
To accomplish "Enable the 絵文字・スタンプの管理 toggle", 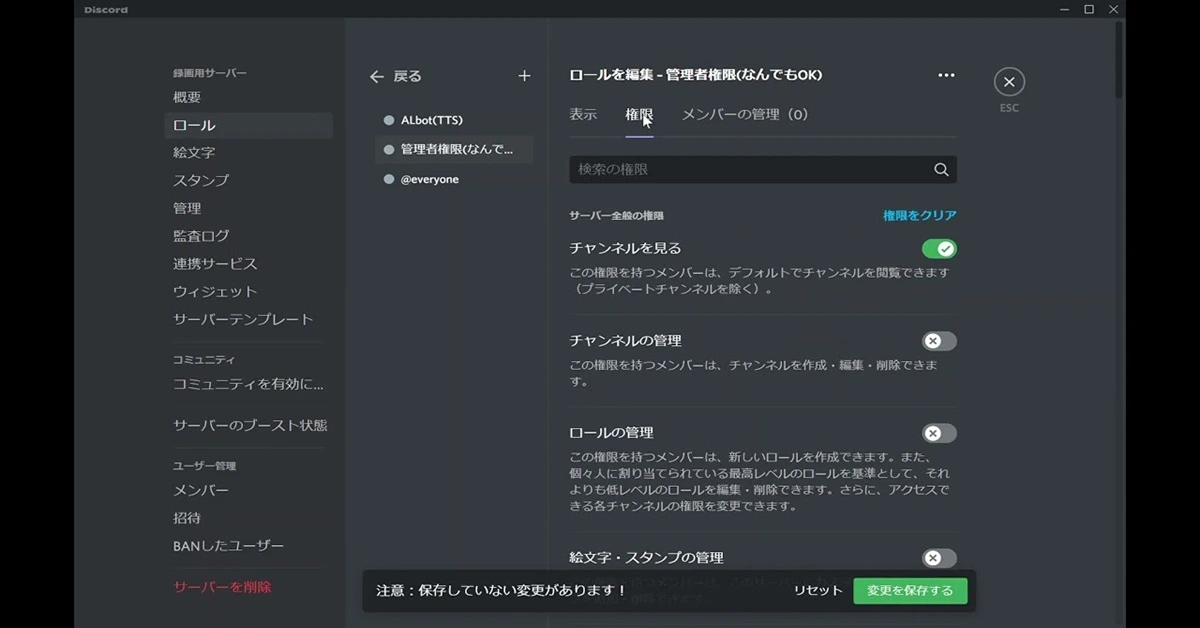I will pyautogui.click(x=938, y=558).
